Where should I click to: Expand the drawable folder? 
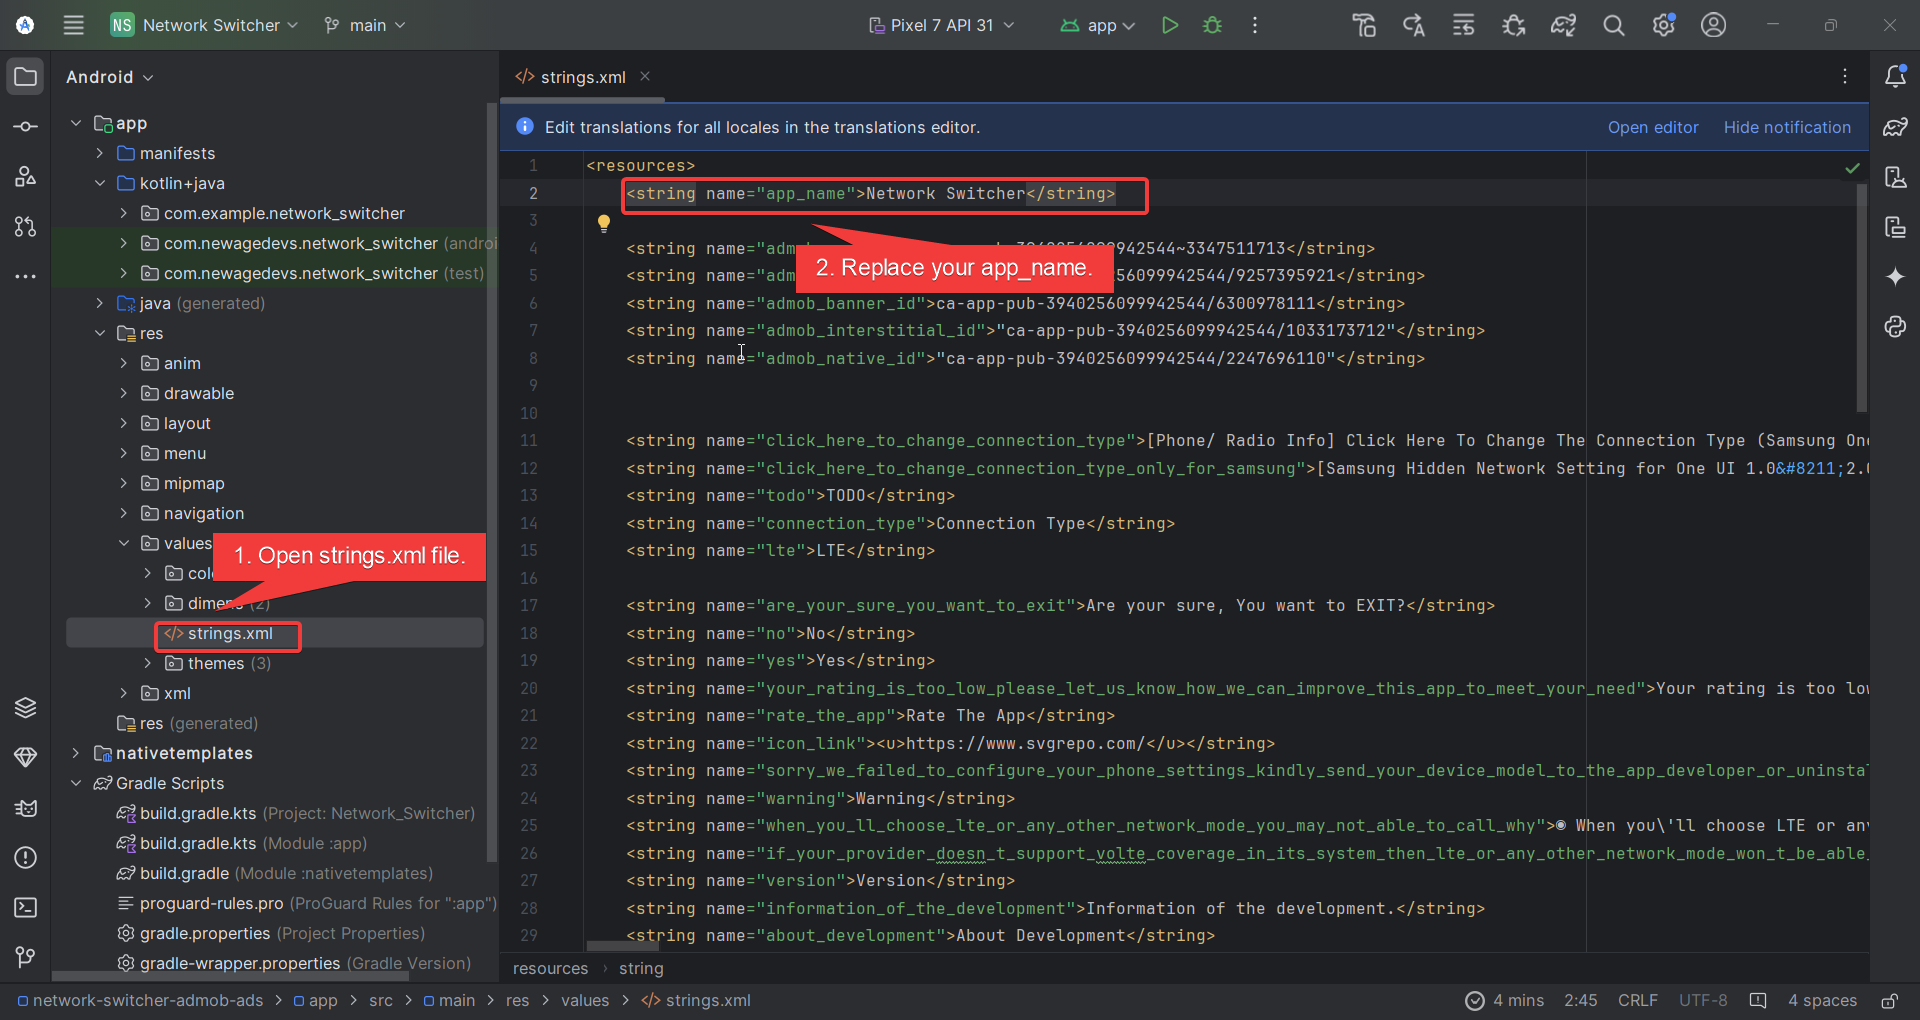click(124, 393)
